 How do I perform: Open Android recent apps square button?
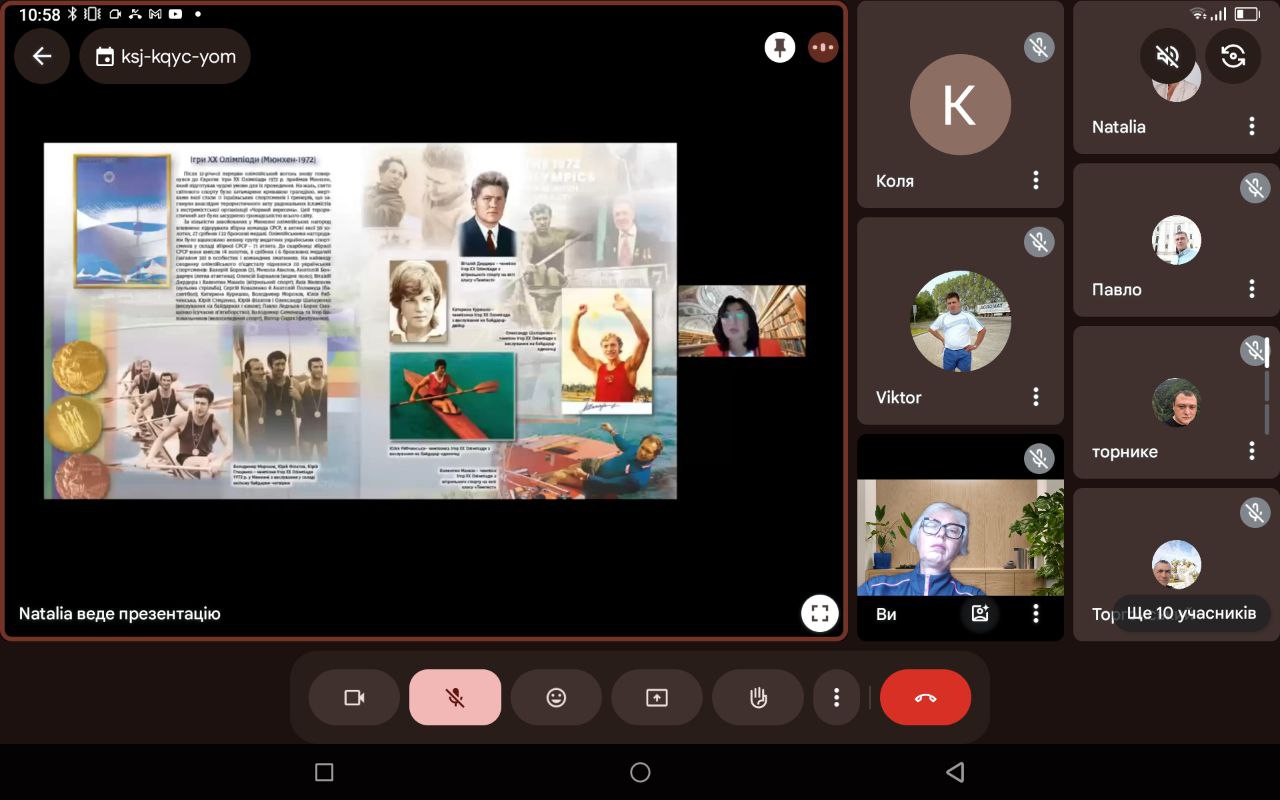pos(324,772)
